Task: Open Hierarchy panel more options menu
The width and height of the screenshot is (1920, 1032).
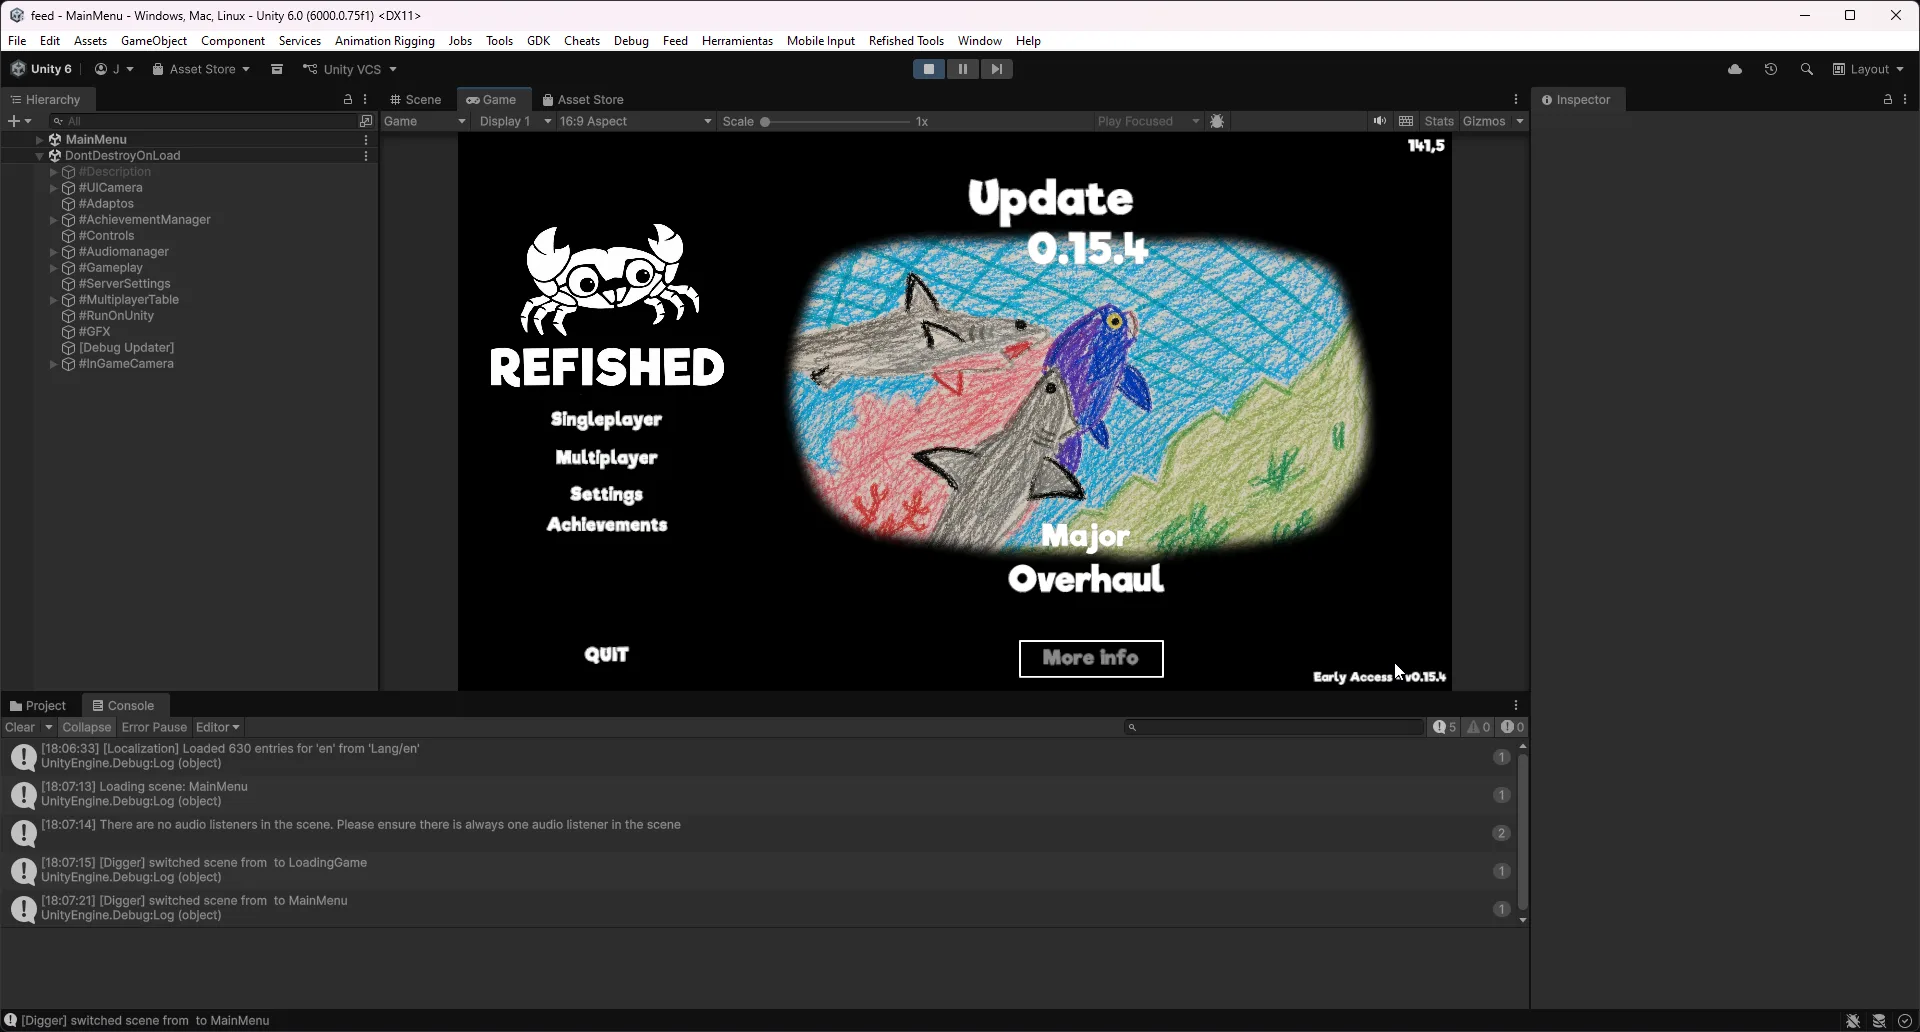Action: (366, 100)
